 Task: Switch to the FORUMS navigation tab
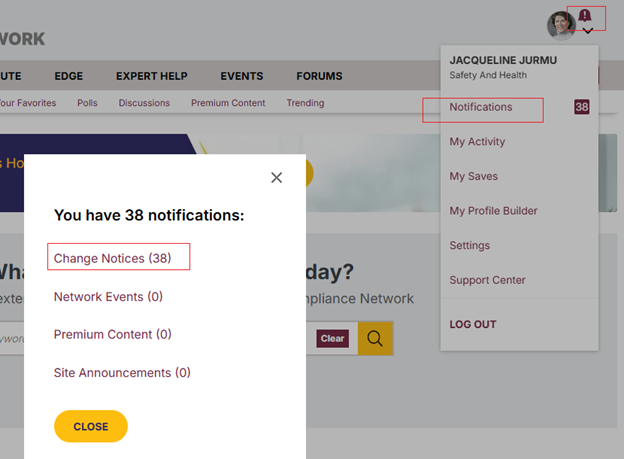319,76
